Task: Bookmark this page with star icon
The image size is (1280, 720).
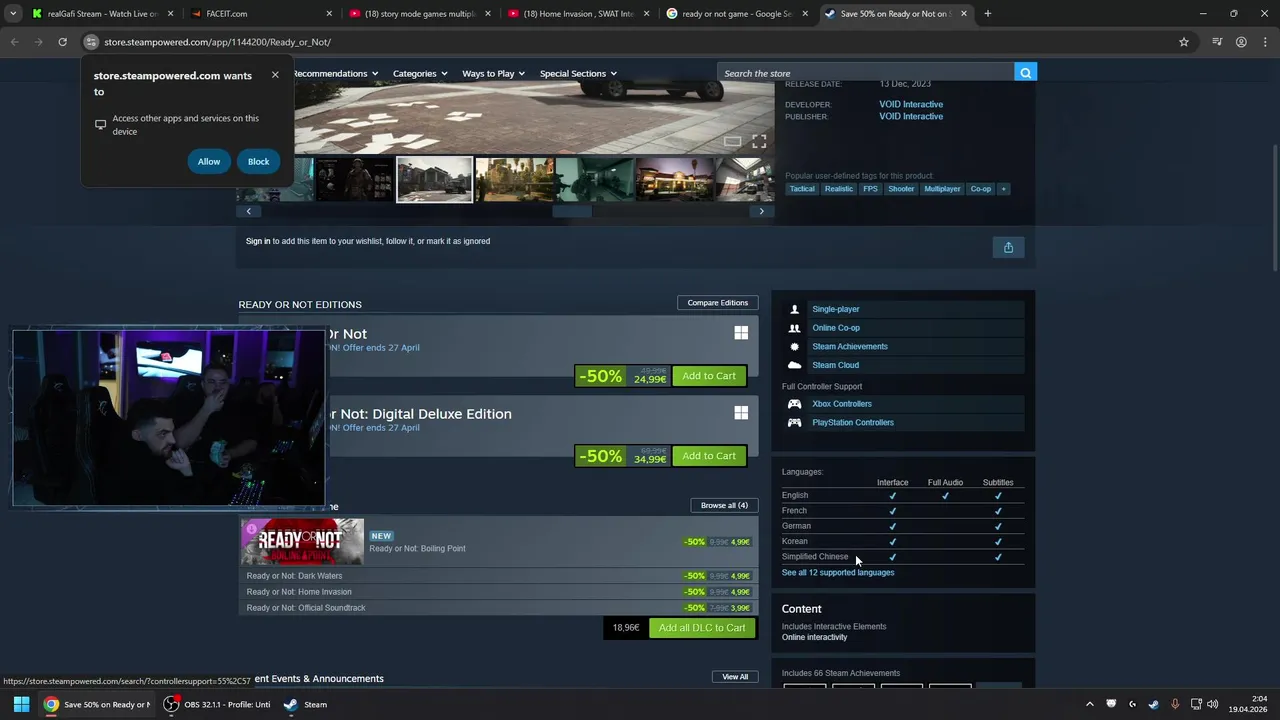Action: click(1184, 42)
